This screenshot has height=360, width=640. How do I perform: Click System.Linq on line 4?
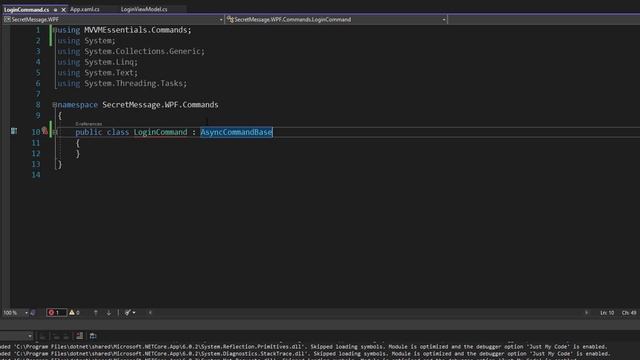pyautogui.click(x=109, y=62)
